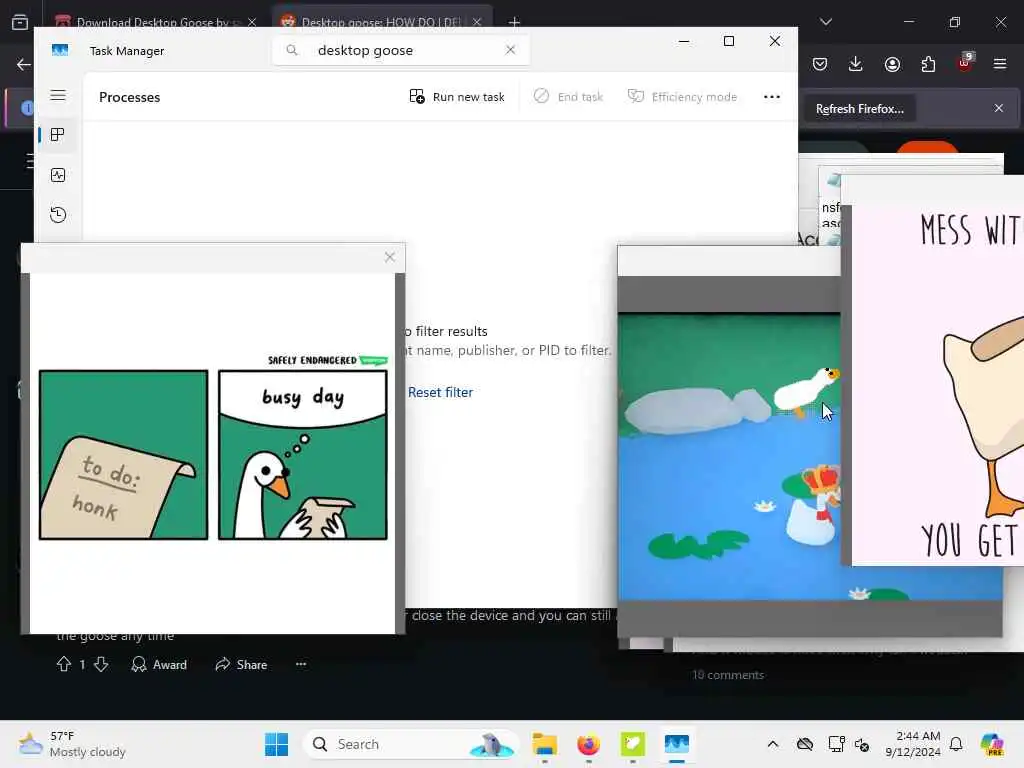Focus the Task Manager search field
The image size is (1024, 768).
coord(400,50)
